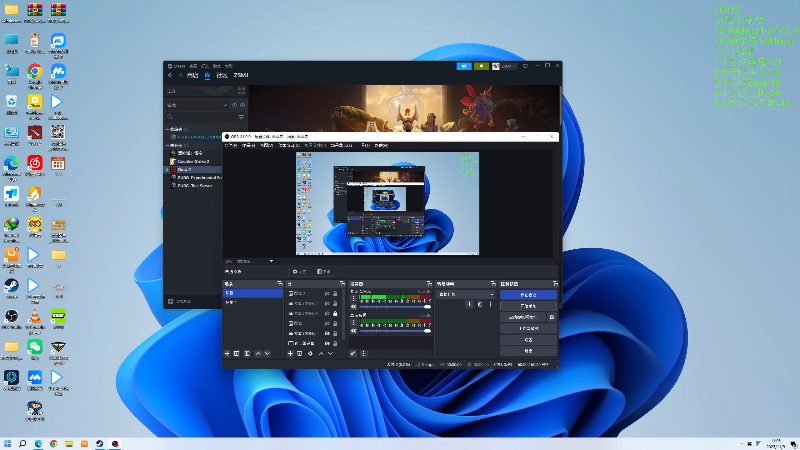Open the preview scaling dropdown below preview

pos(248,262)
